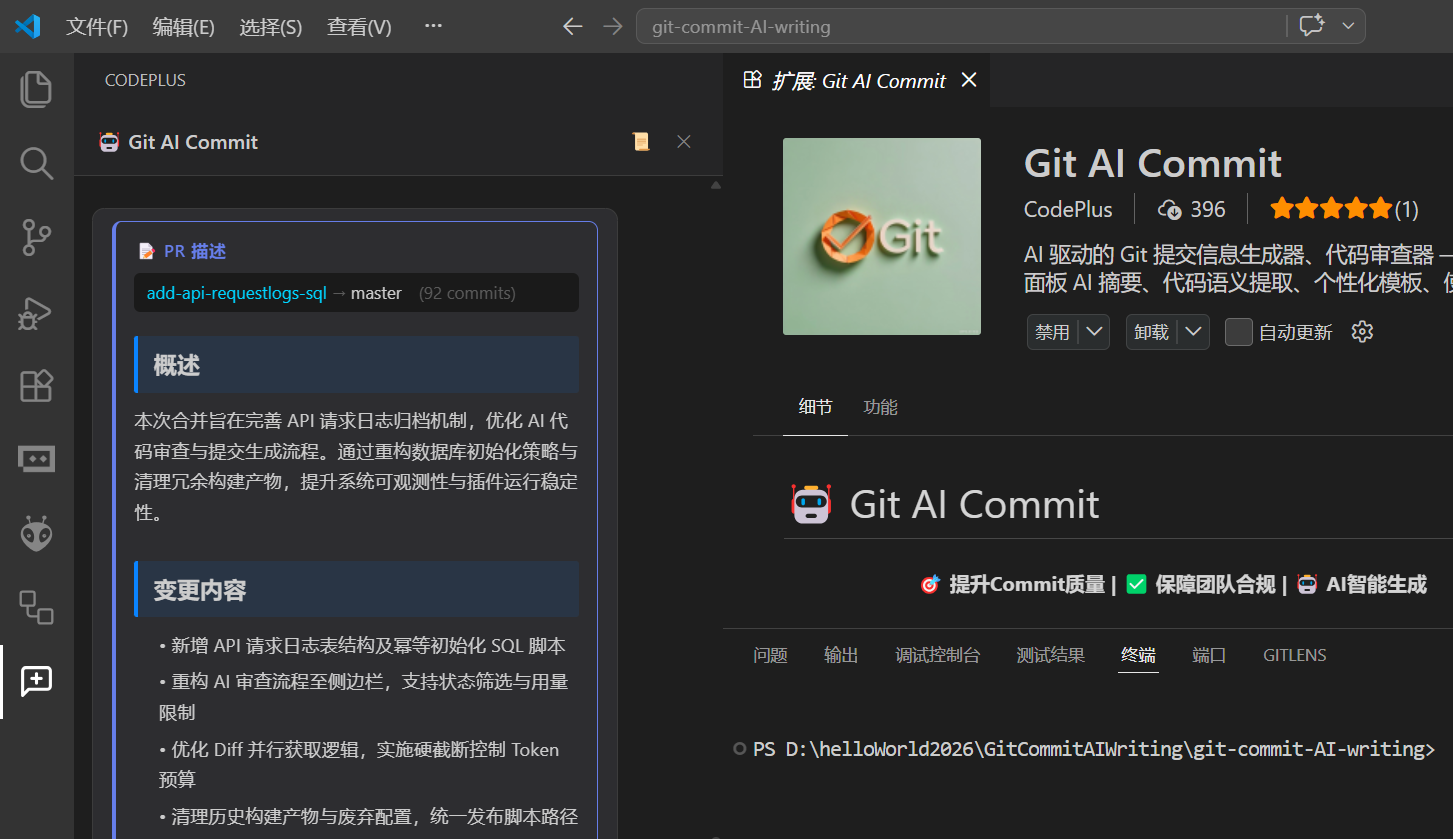Switch to the 端口 panel tab
Image resolution: width=1453 pixels, height=839 pixels.
pyautogui.click(x=1209, y=655)
